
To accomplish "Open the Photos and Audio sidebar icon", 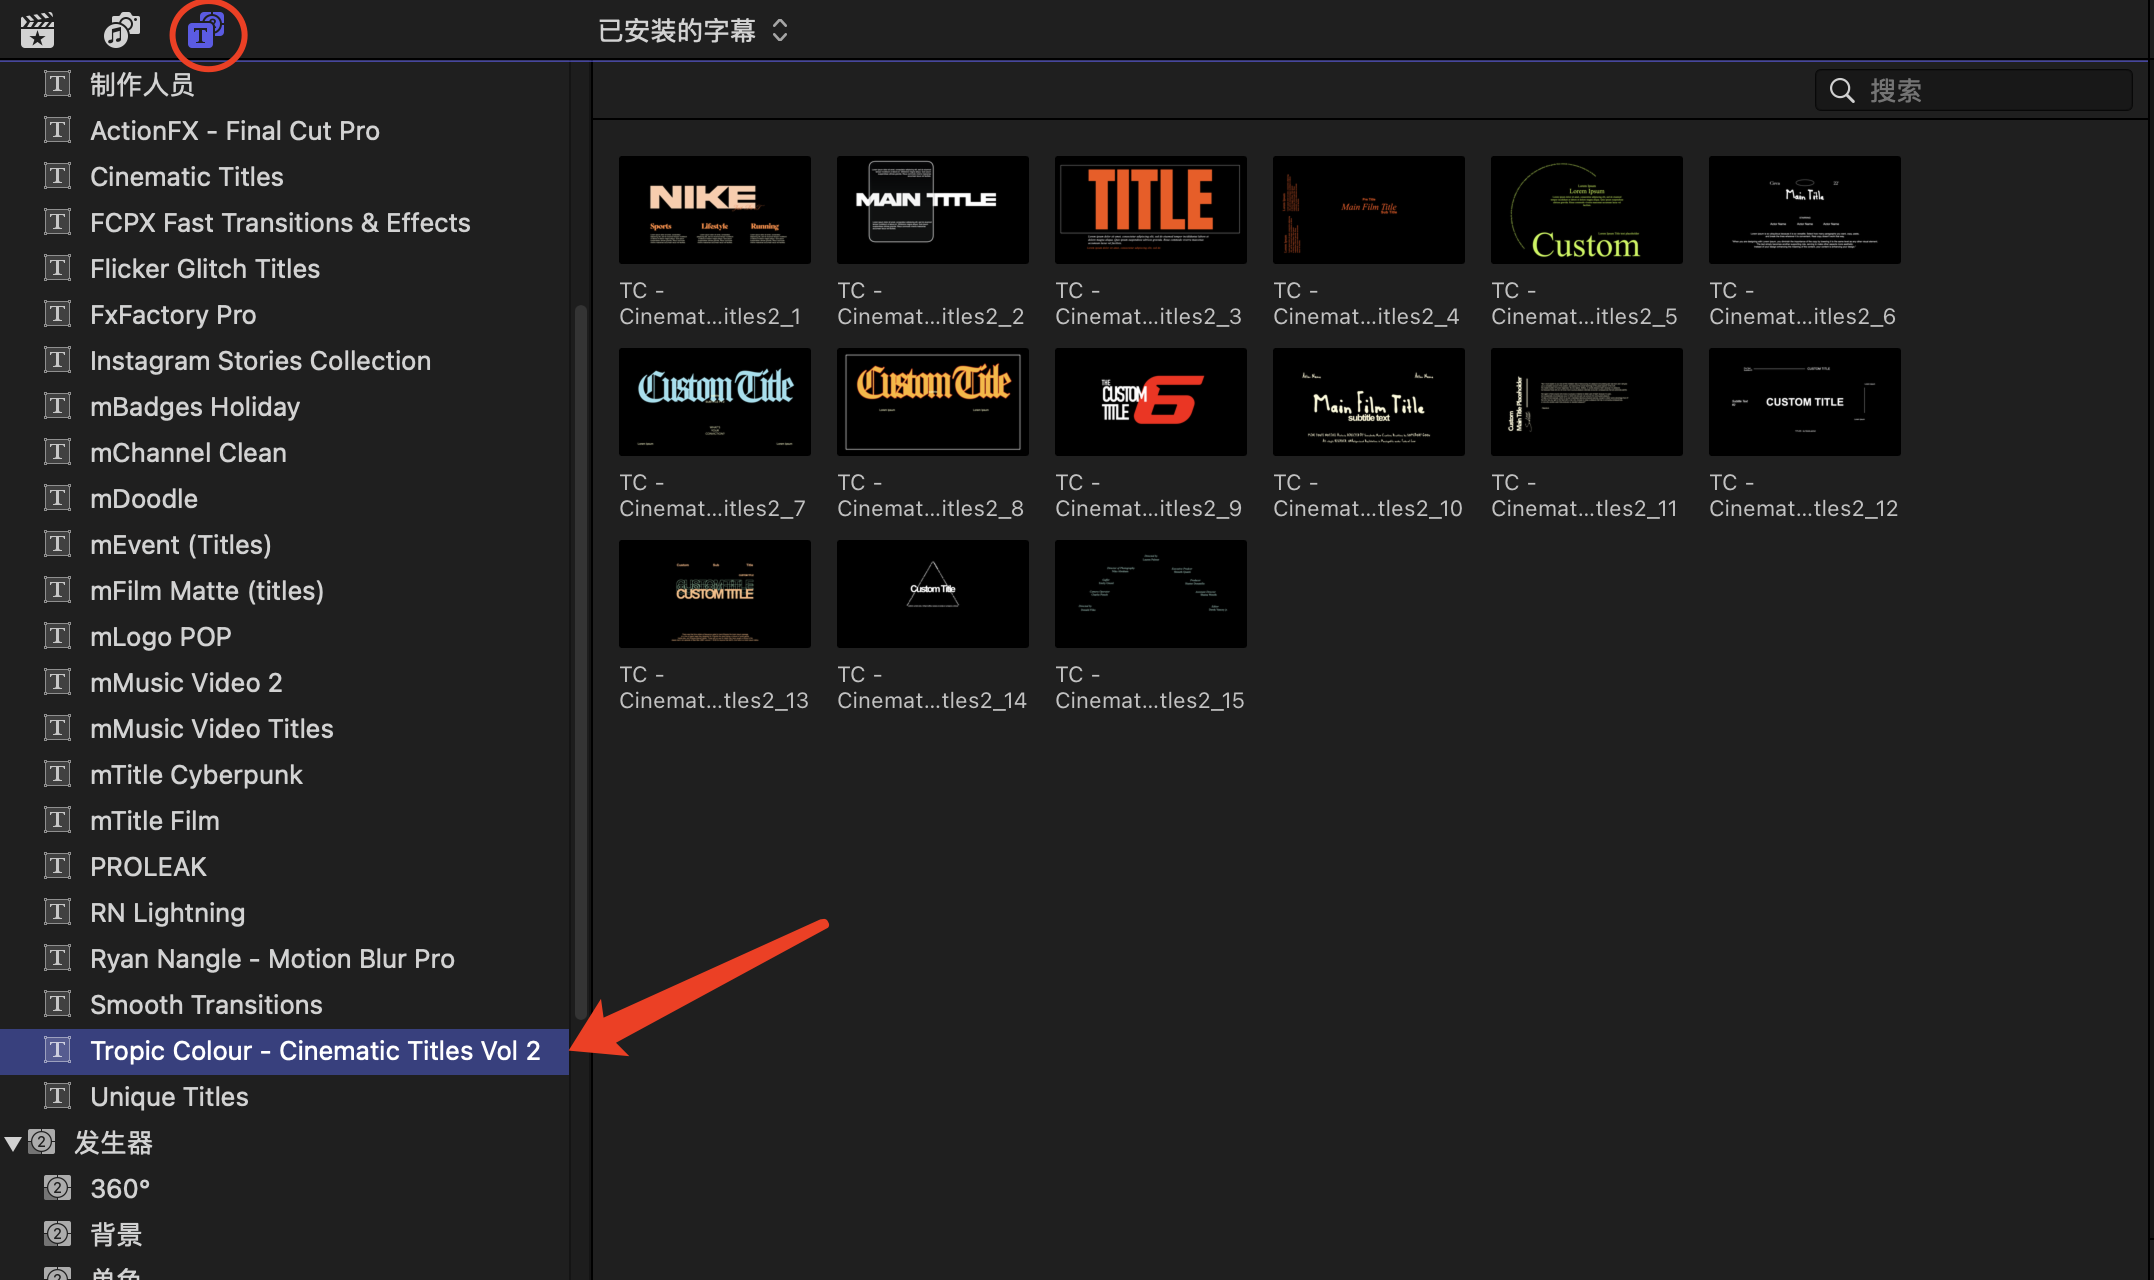I will coord(121,31).
